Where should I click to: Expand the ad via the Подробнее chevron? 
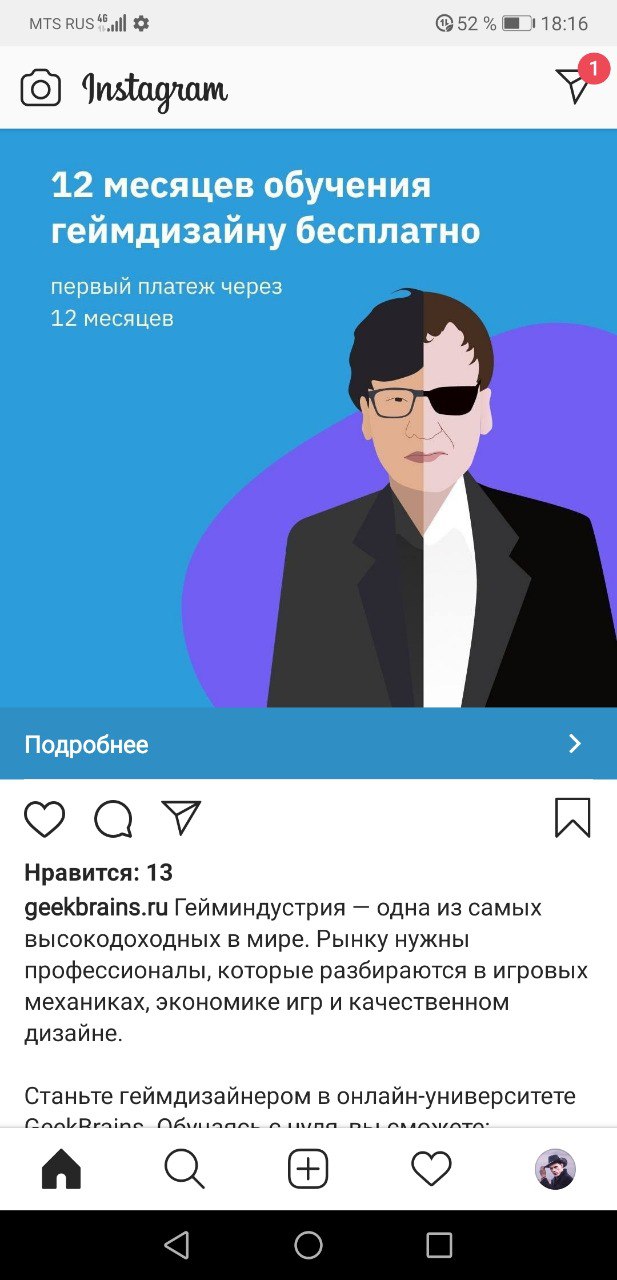tap(575, 743)
